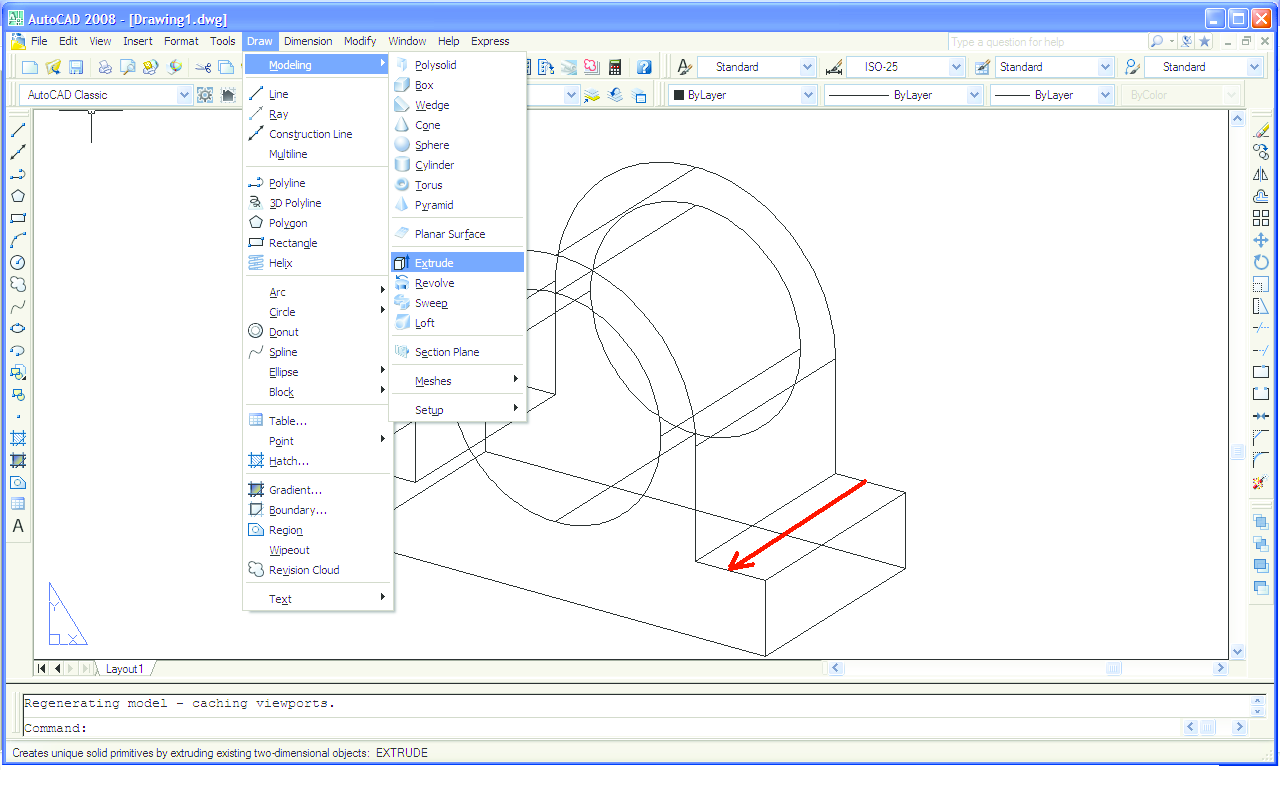This screenshot has width=1280, height=800.
Task: Click the Workspace Settings gear icon
Action: pyautogui.click(x=205, y=95)
